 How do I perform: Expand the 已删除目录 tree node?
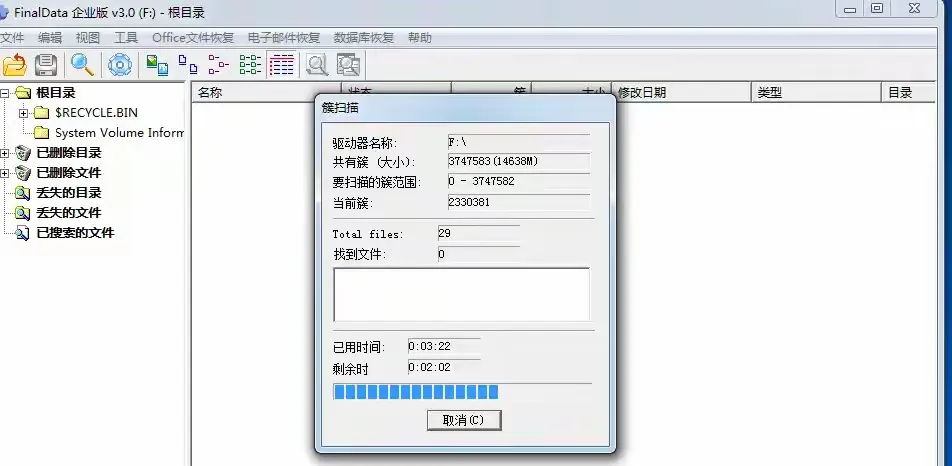tap(4, 154)
